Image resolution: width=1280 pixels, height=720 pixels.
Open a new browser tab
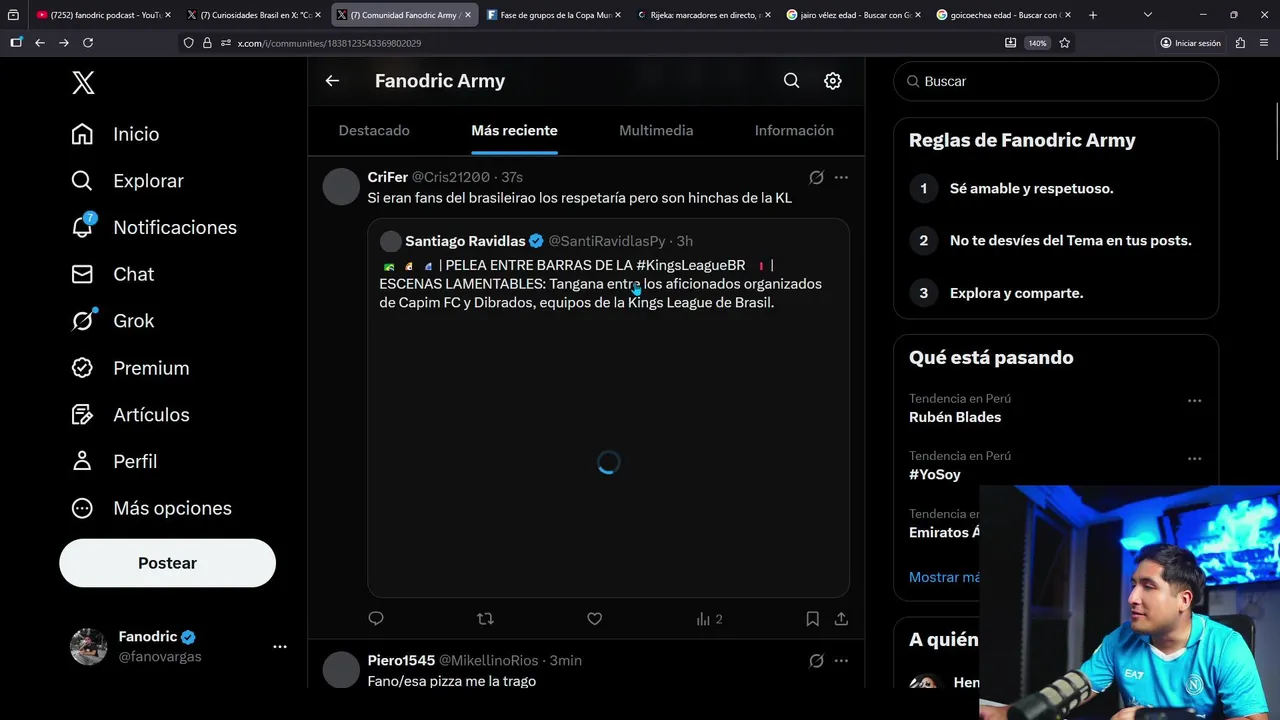(x=1092, y=15)
